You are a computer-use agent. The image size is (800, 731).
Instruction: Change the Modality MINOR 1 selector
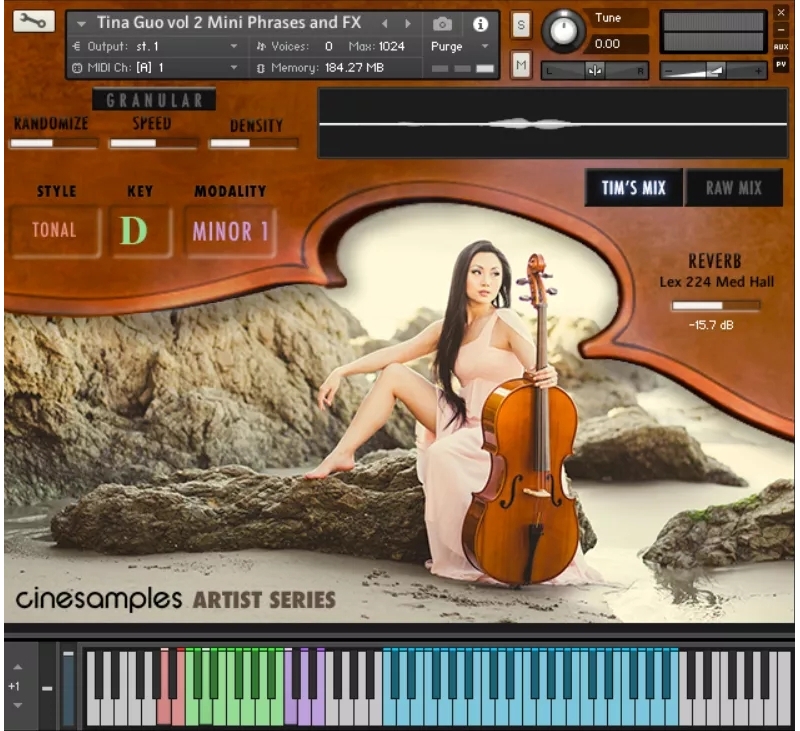[x=230, y=231]
